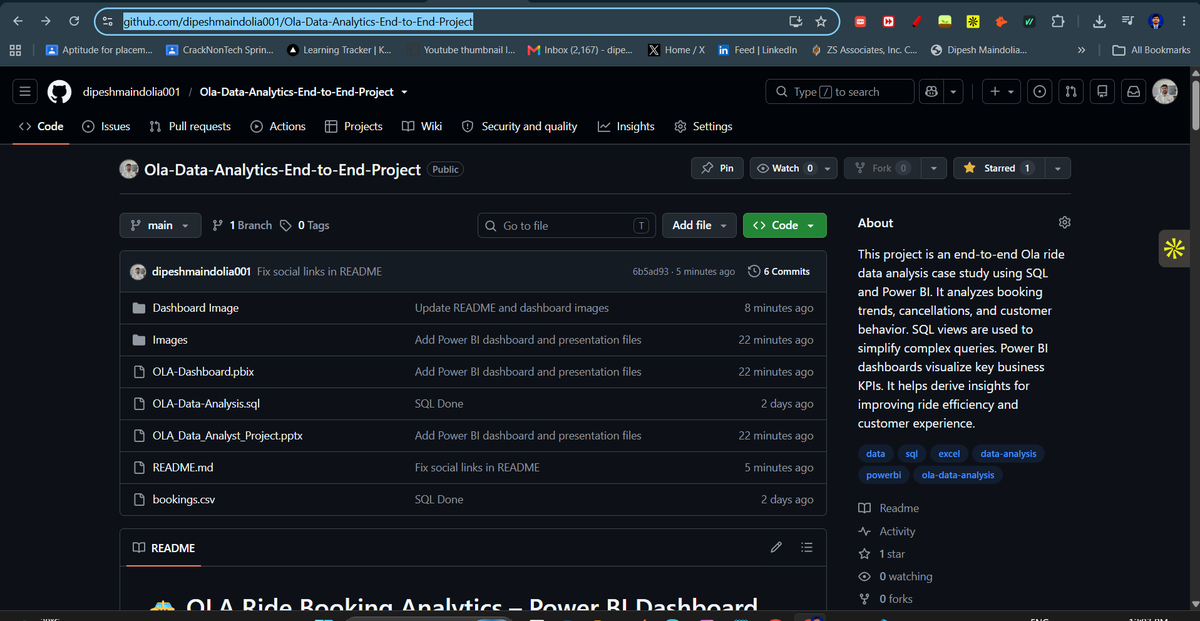Edit repository About settings gear
Viewport: 1200px width, 621px height.
(1064, 222)
